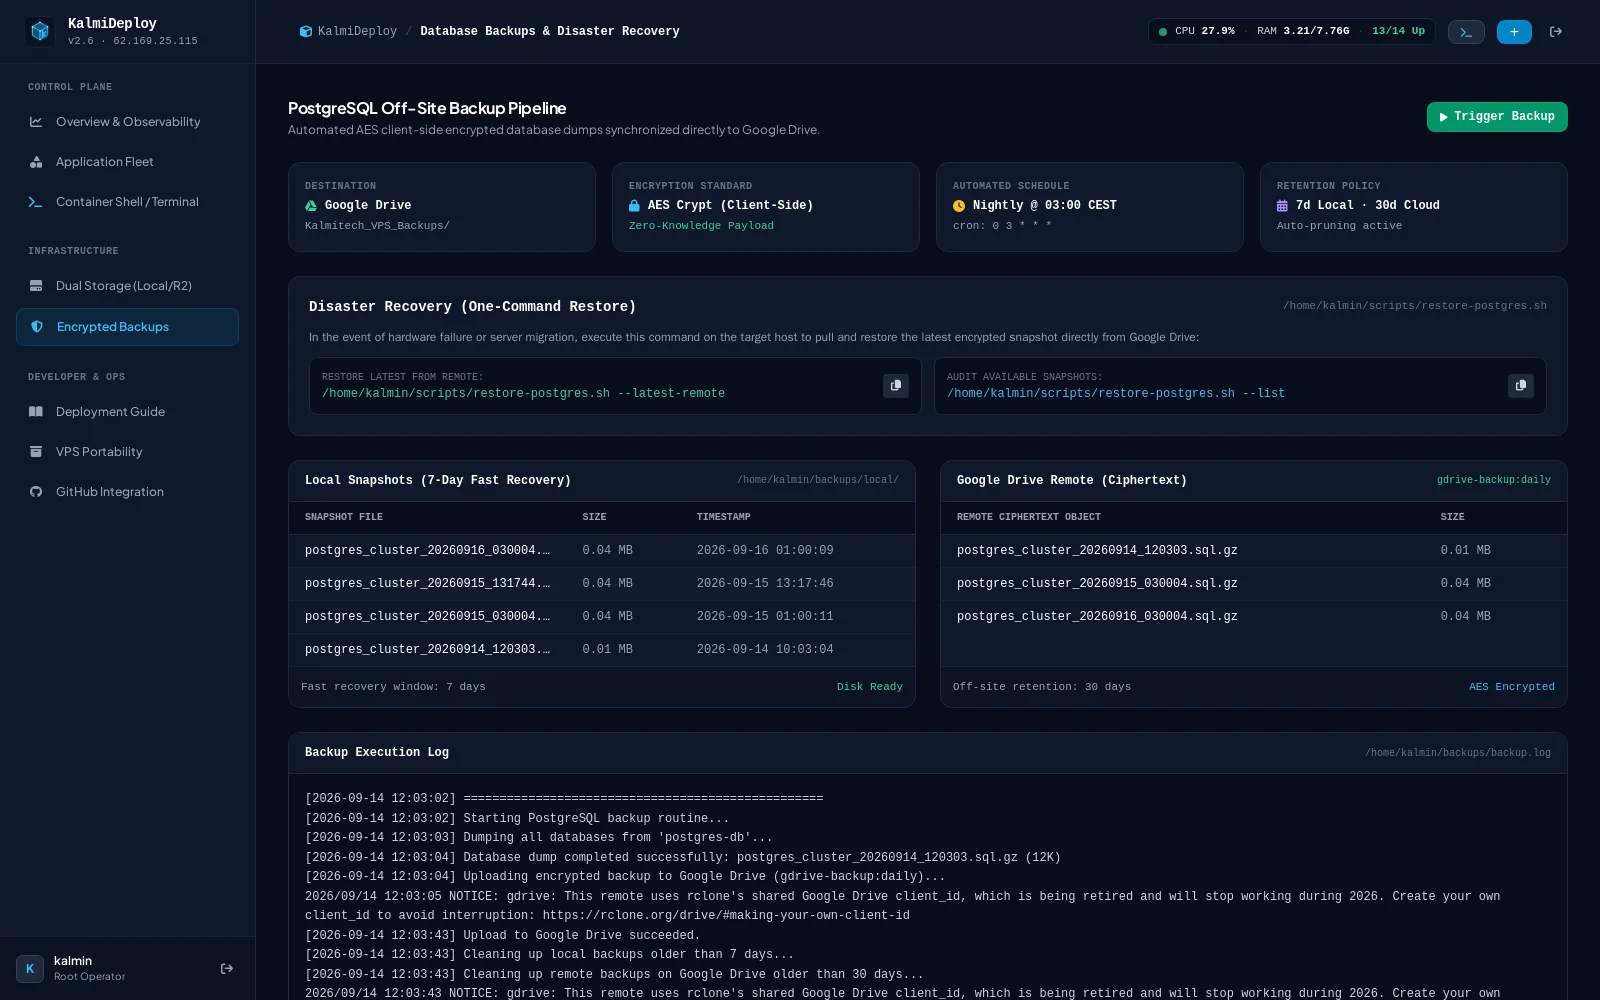Screen dimensions: 1600x1000
Task: Click the sidebar logout icon beside kalmin
Action: (227, 968)
